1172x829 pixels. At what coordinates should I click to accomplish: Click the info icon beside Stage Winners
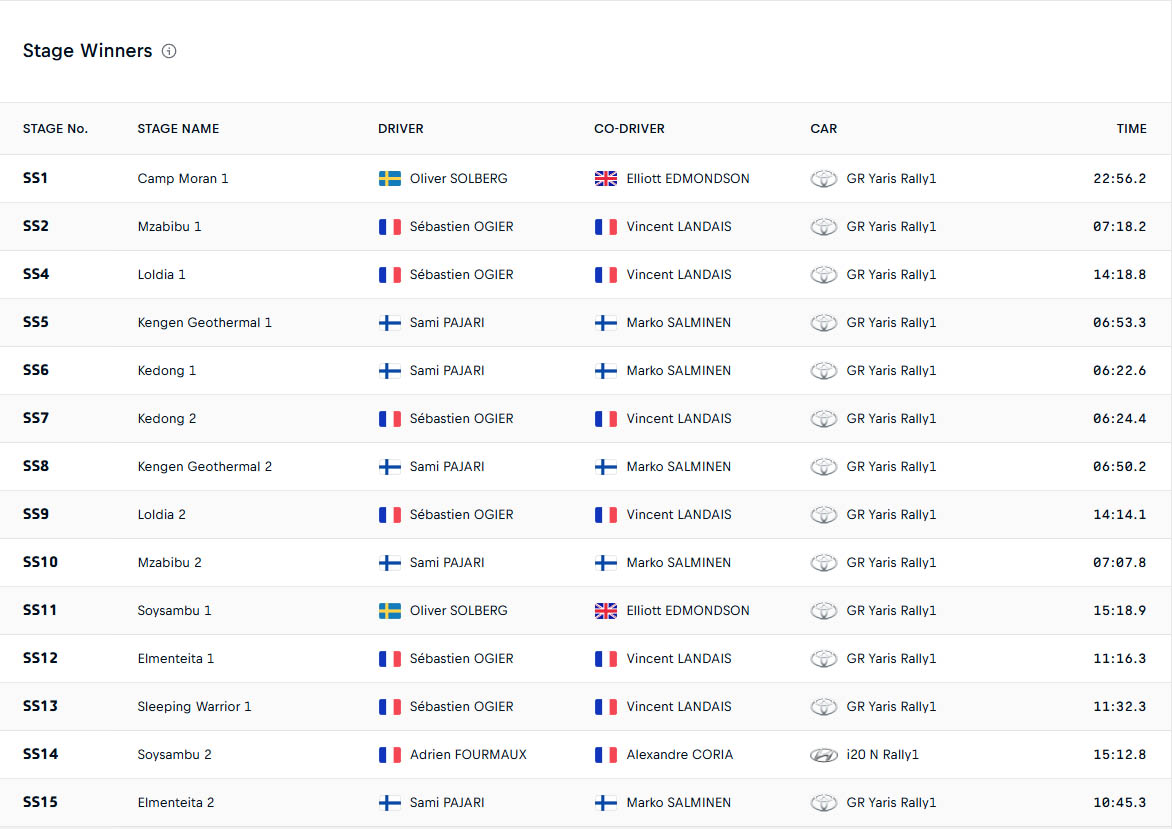pos(169,51)
